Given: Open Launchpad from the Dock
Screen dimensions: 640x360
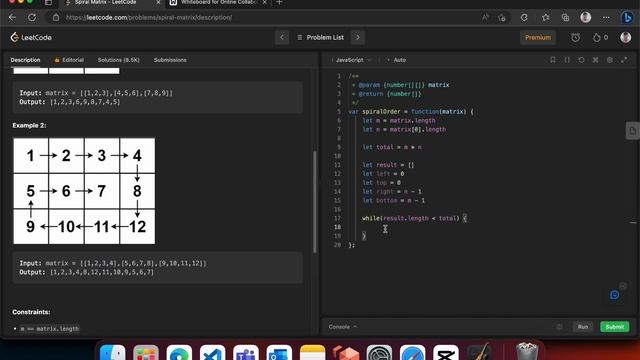Looking at the screenshot, I should [146, 354].
